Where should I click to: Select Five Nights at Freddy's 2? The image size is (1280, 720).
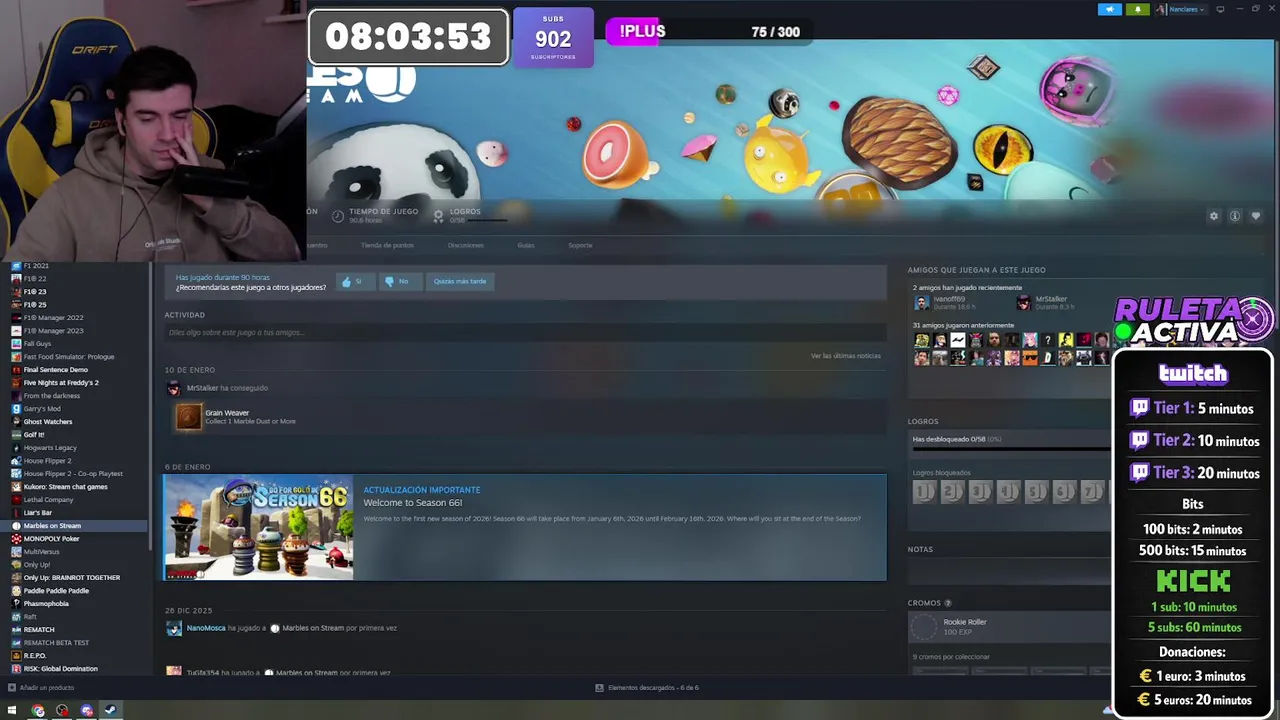click(x=60, y=383)
